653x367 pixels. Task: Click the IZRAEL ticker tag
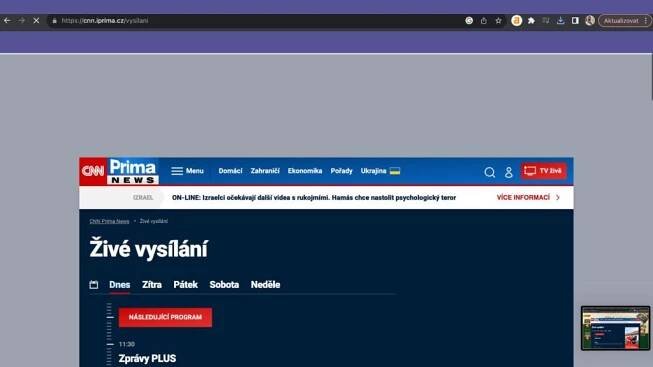tap(143, 197)
